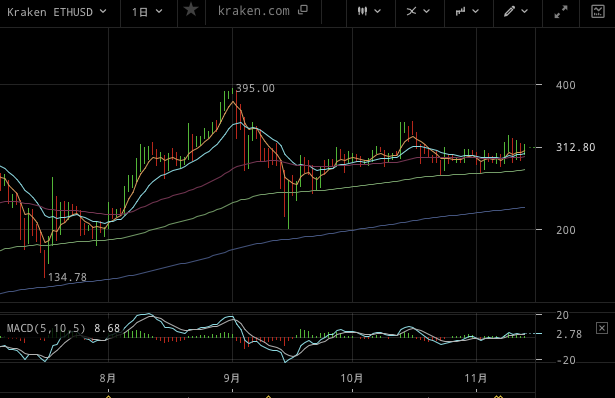Click the MACD 8.68 value
The width and height of the screenshot is (615, 398).
[x=107, y=328]
